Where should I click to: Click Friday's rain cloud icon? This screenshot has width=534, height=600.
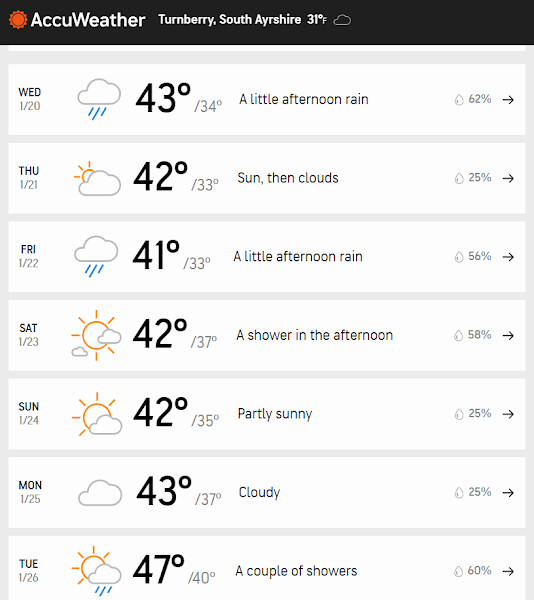click(96, 256)
